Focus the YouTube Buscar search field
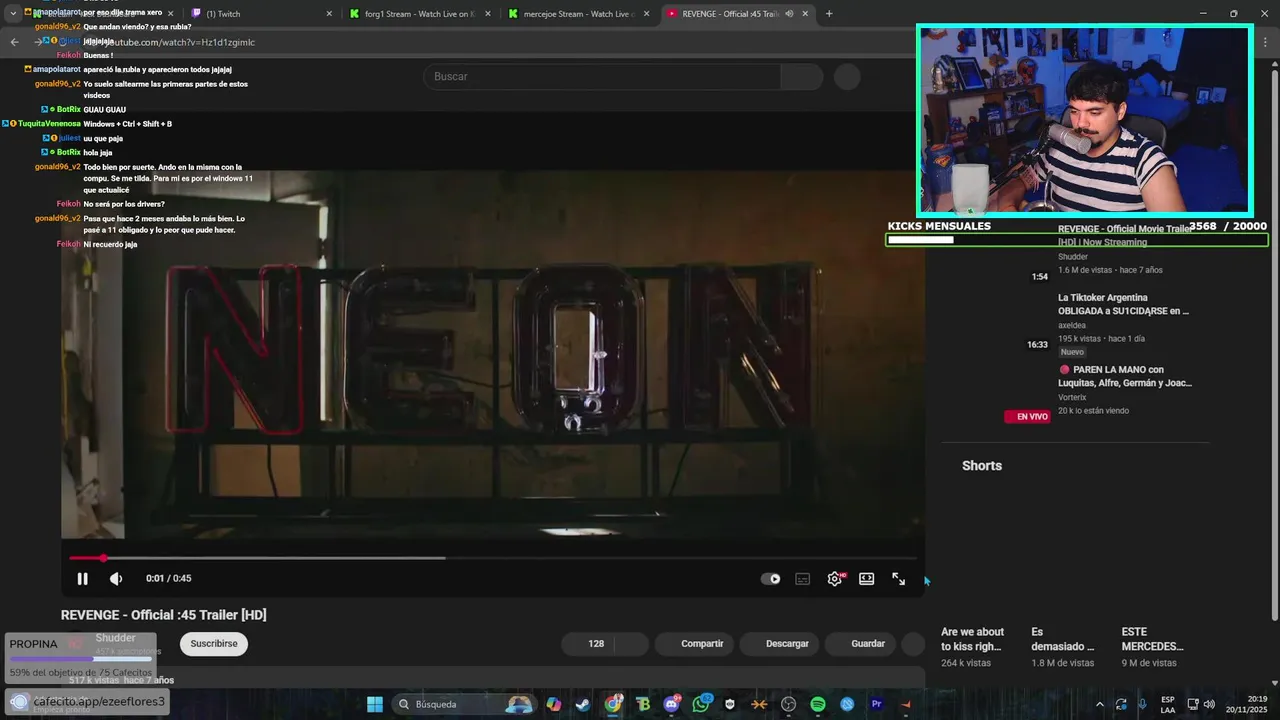The height and width of the screenshot is (720, 1280). coord(602,77)
